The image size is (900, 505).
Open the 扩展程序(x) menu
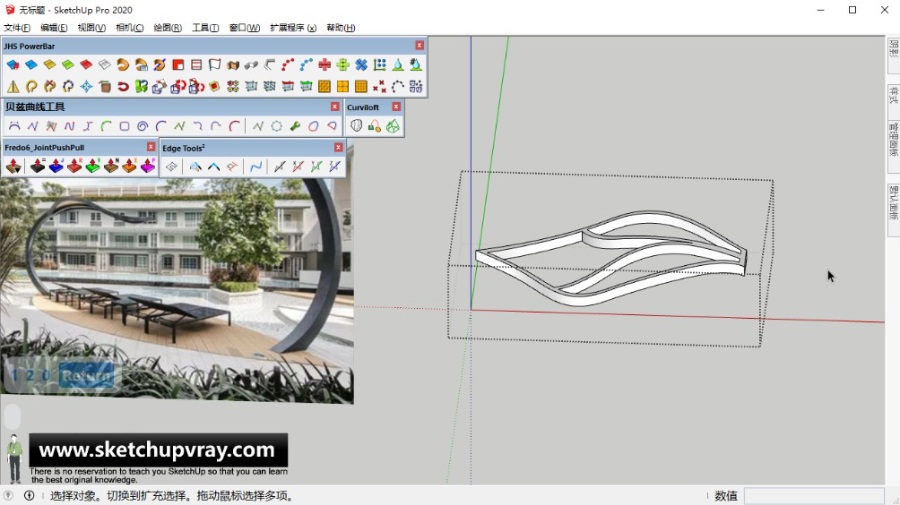293,28
